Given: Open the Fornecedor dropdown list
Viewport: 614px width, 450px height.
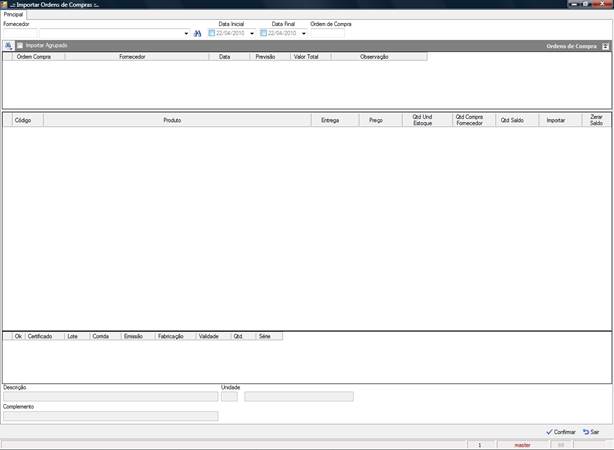Looking at the screenshot, I should point(186,34).
